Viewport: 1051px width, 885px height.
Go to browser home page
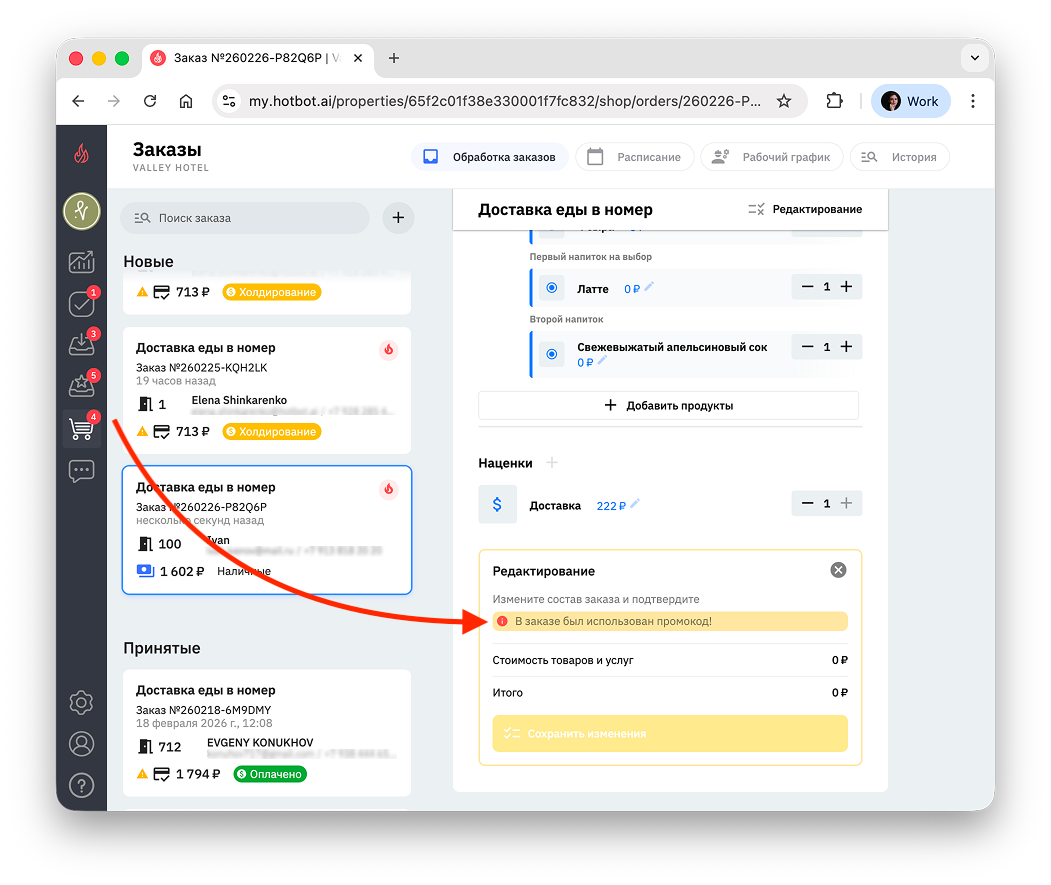(186, 101)
